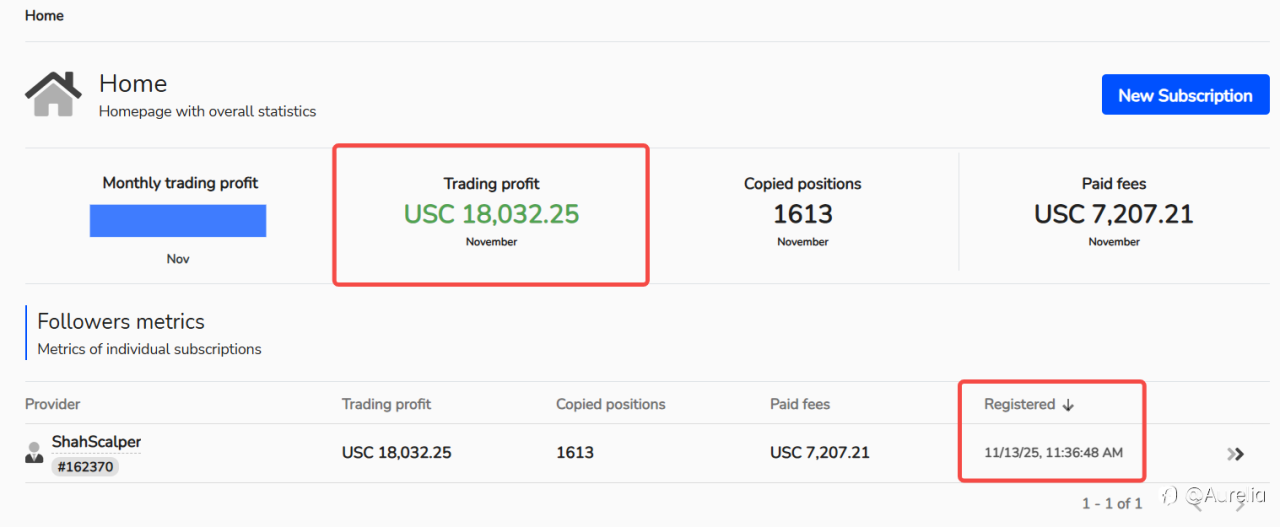Select the 11/13/25 registered date cell
Screen dimensions: 1280x527
point(1053,453)
